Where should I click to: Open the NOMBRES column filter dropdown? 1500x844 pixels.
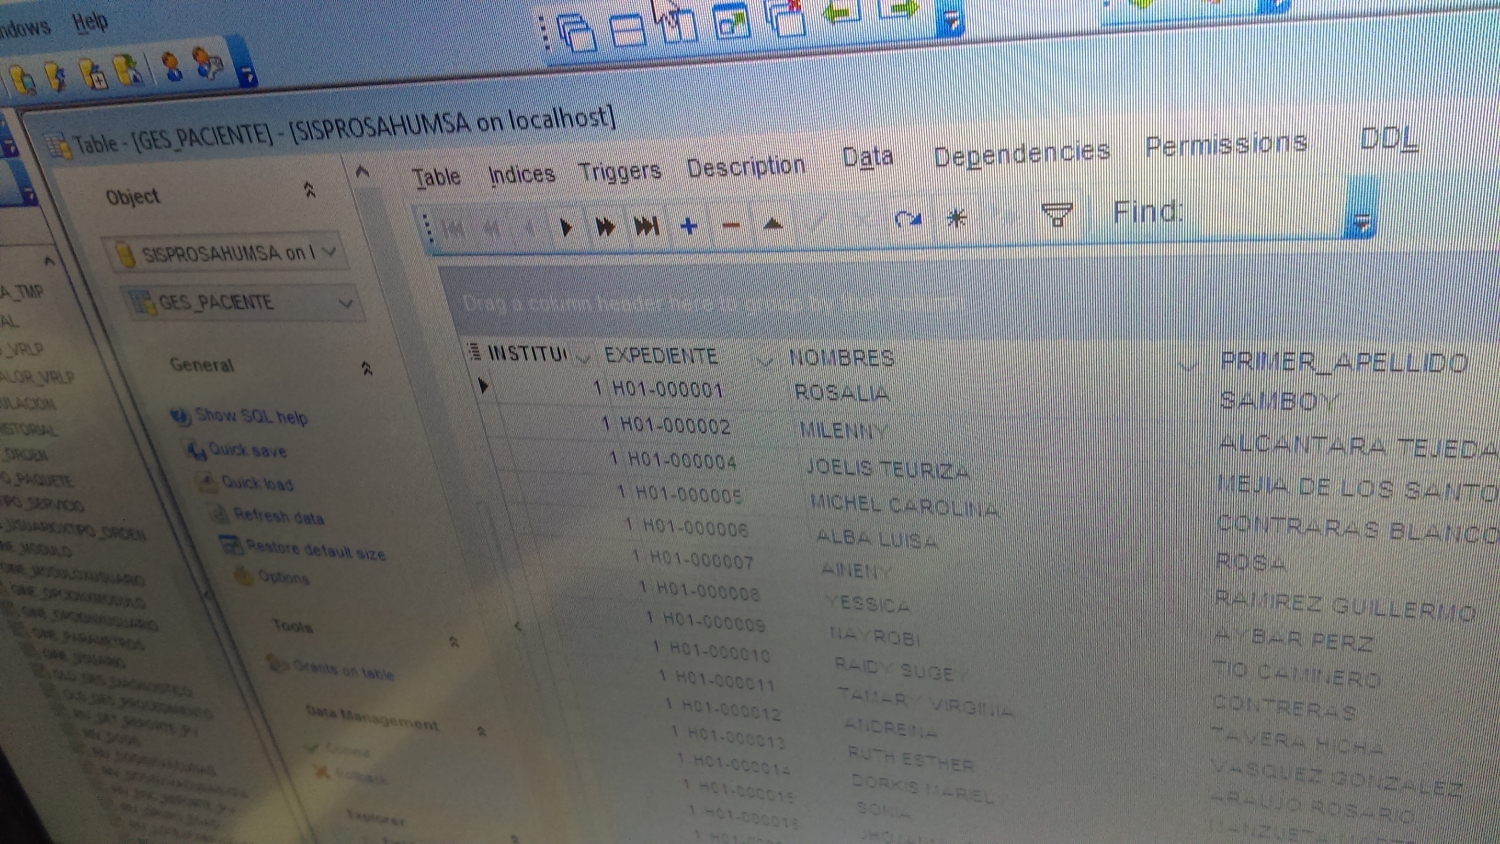pos(1186,365)
